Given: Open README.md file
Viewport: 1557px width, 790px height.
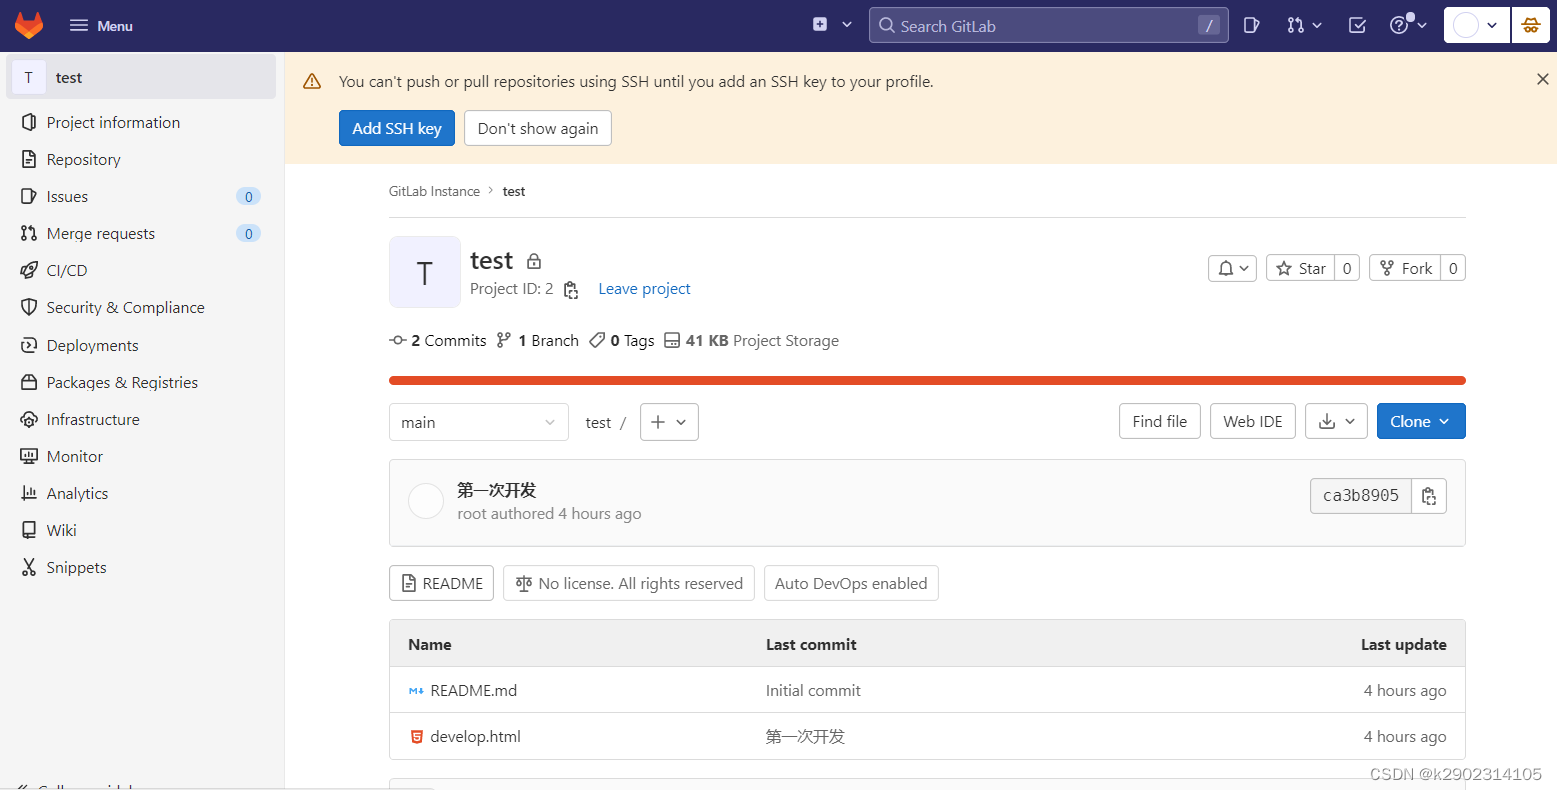Looking at the screenshot, I should [x=473, y=690].
